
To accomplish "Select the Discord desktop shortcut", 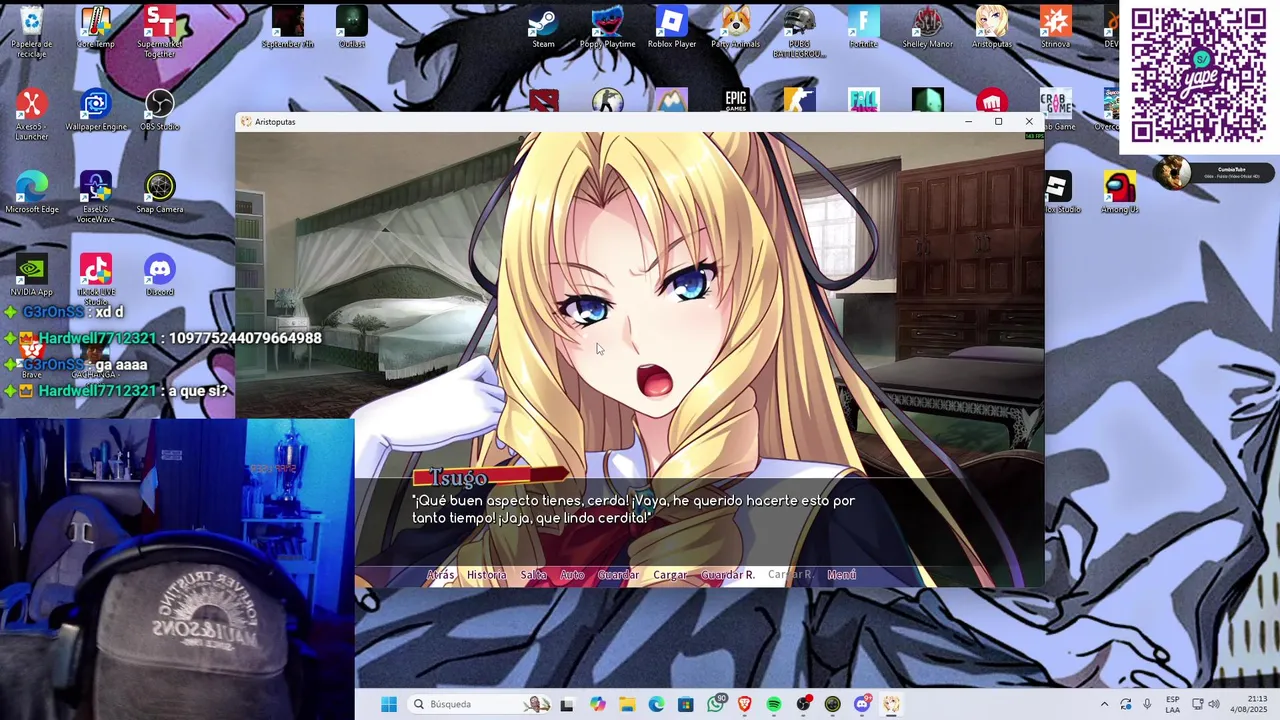I will click(159, 276).
